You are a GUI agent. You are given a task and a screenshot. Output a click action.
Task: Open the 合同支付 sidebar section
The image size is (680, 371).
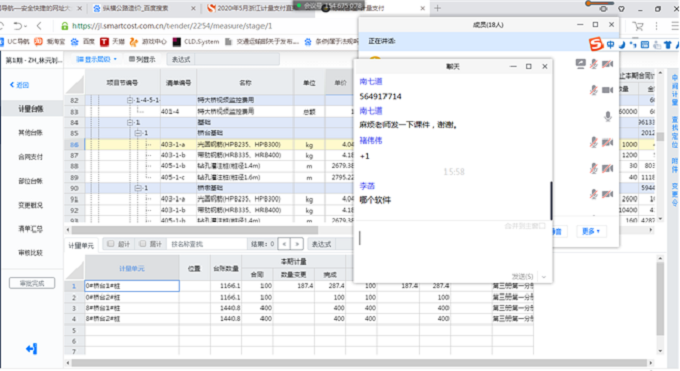31,157
